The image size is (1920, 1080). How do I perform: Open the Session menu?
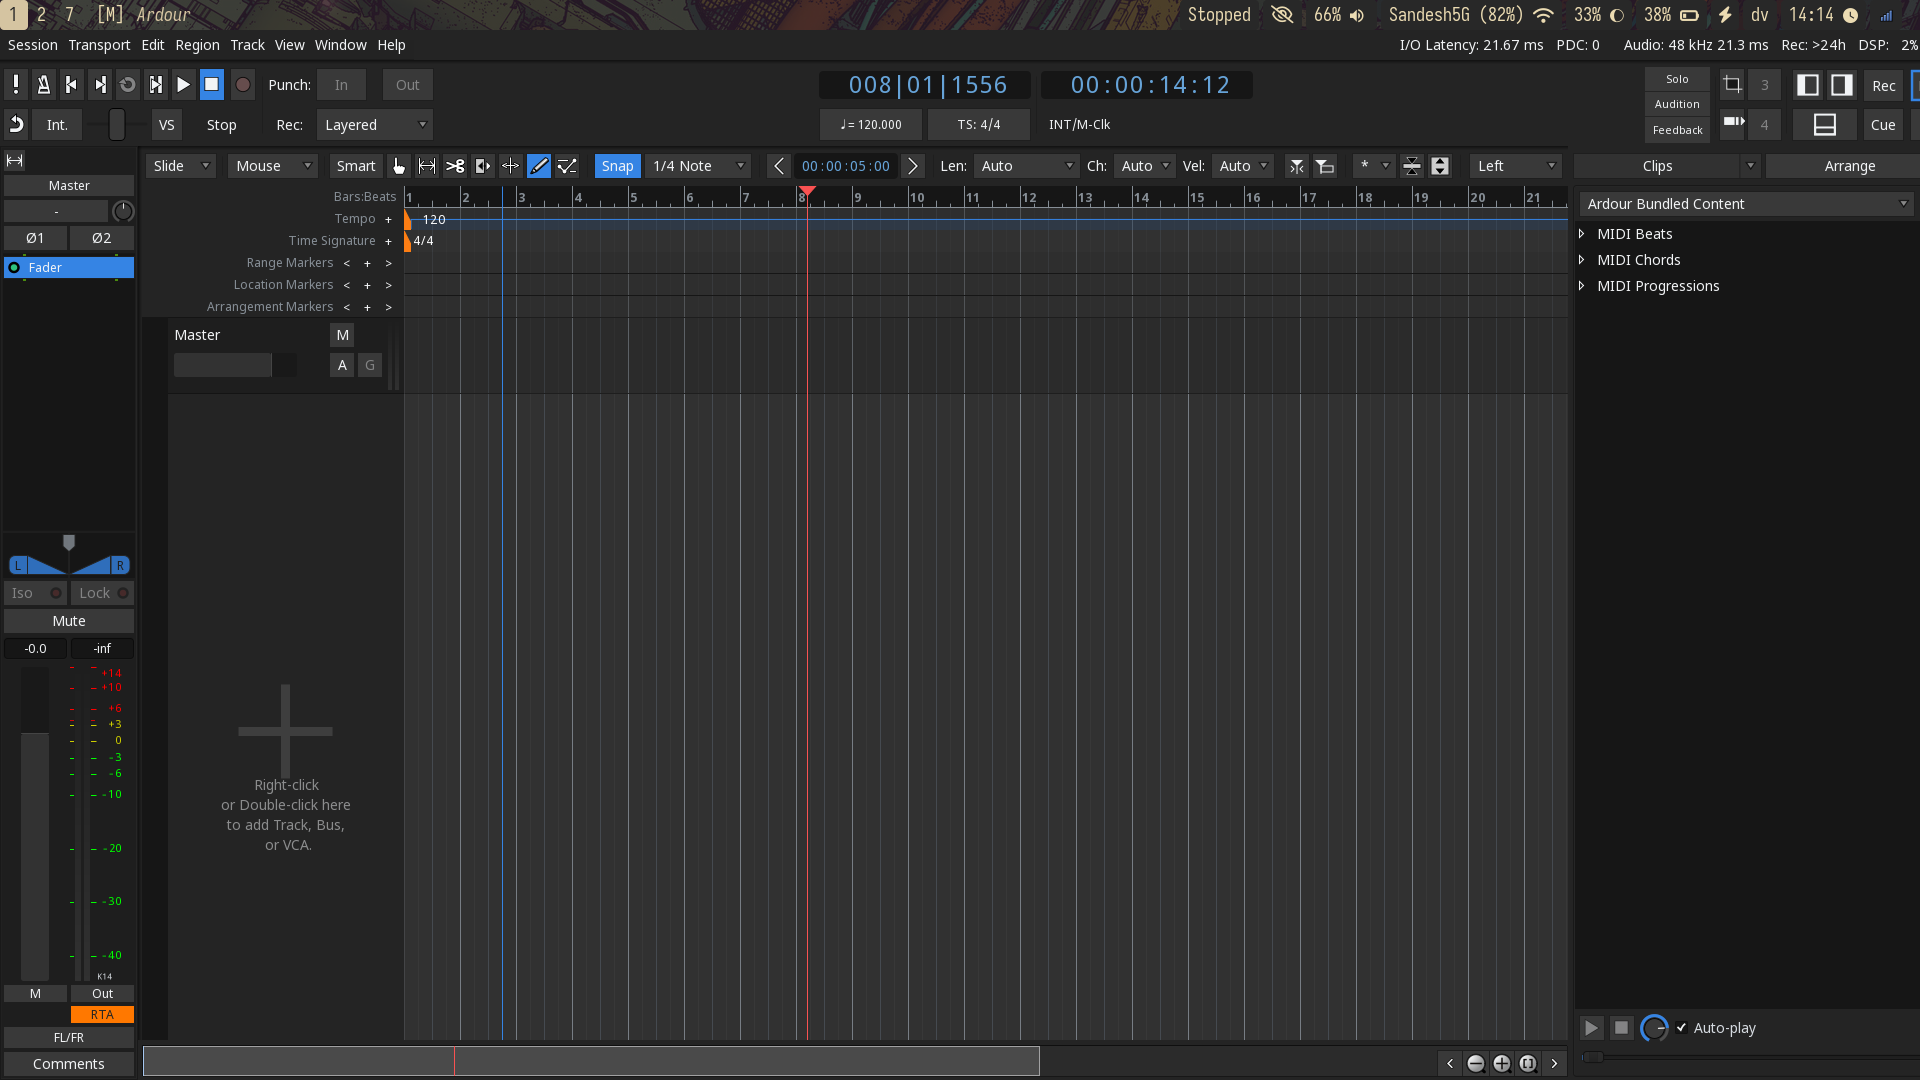[x=33, y=45]
